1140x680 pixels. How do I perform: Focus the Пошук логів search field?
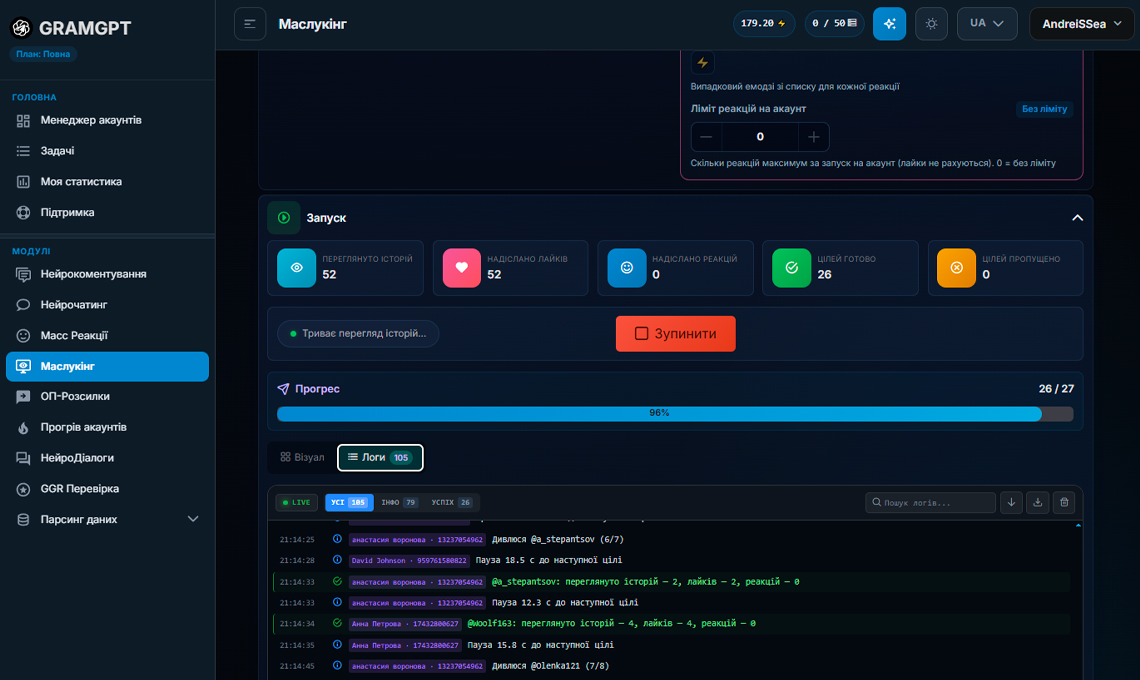930,503
